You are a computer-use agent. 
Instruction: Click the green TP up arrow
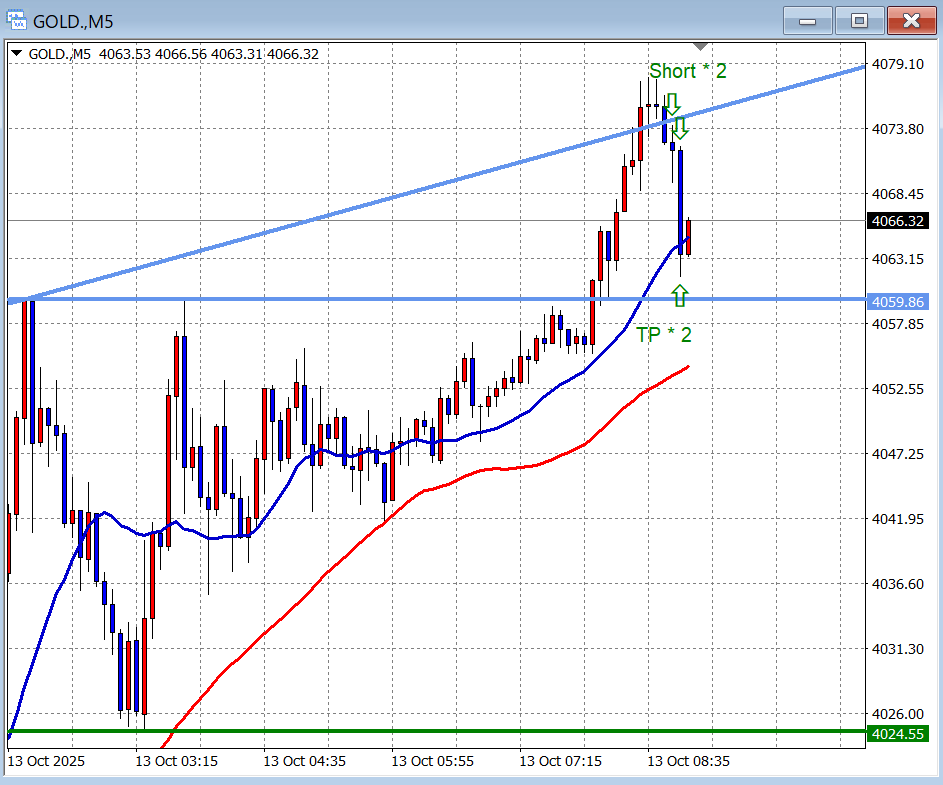pyautogui.click(x=680, y=295)
